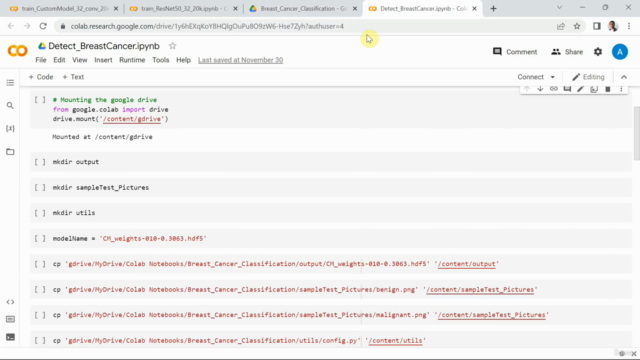Open the Edit menu

point(59,60)
